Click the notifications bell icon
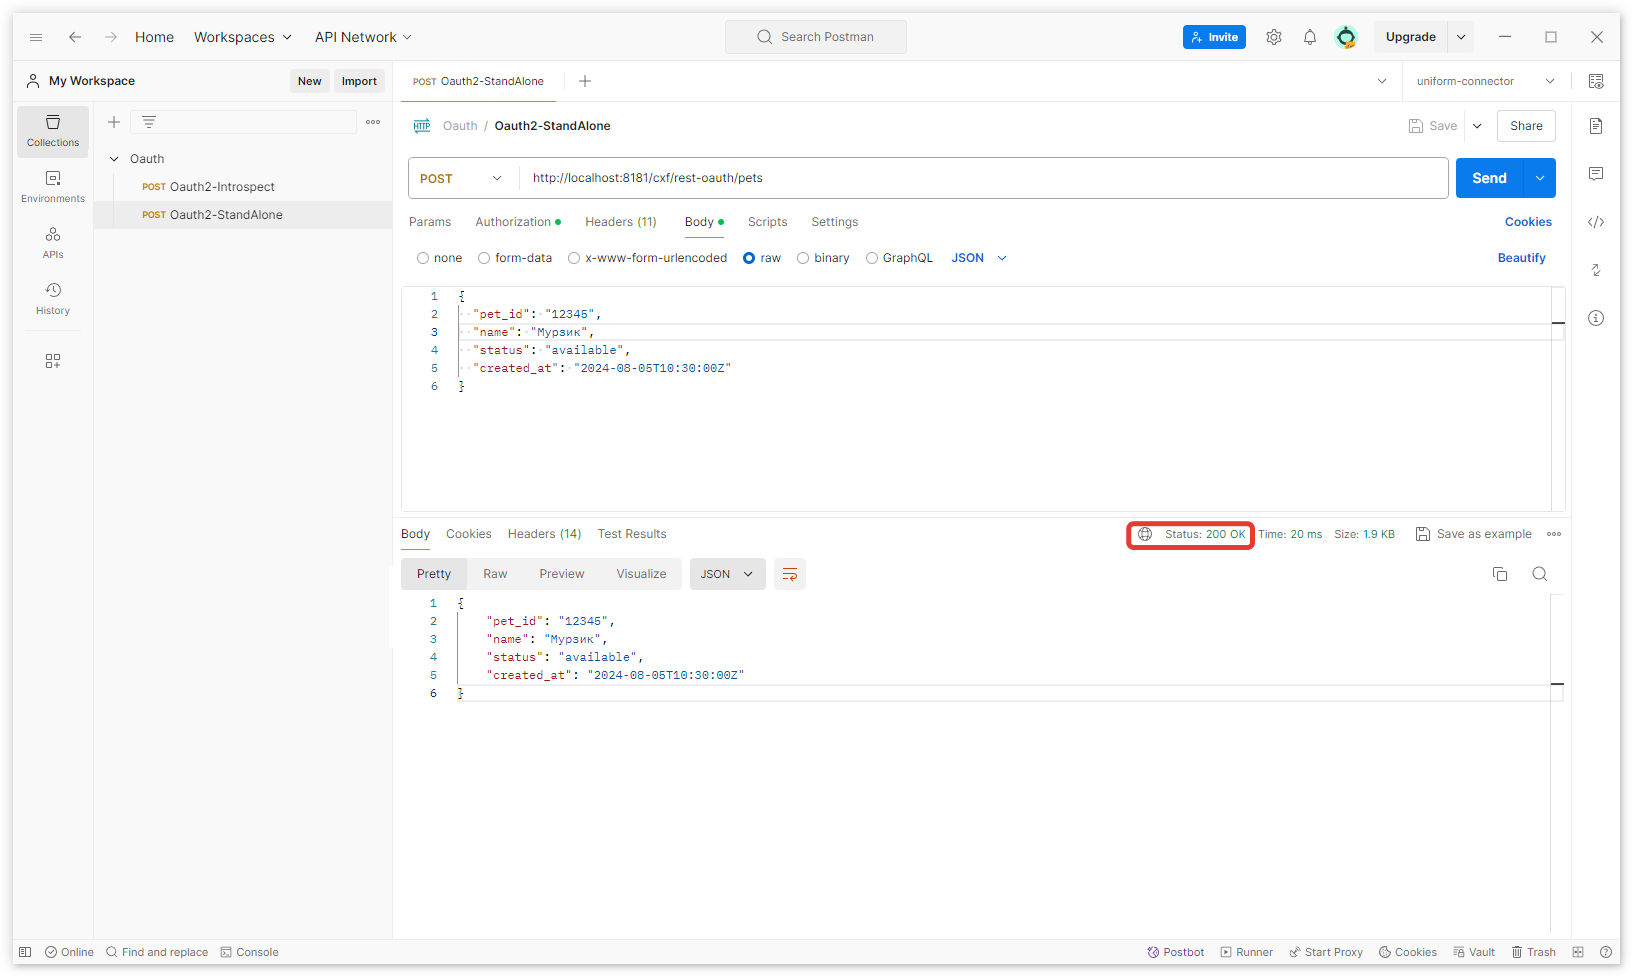 1309,37
